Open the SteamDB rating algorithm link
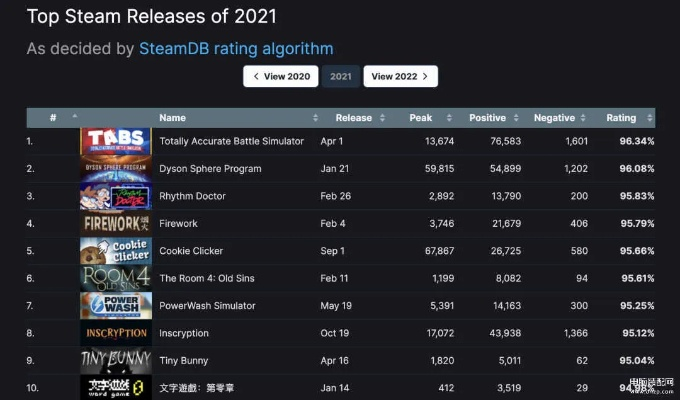Screen dimensions: 680x400 tap(236, 48)
